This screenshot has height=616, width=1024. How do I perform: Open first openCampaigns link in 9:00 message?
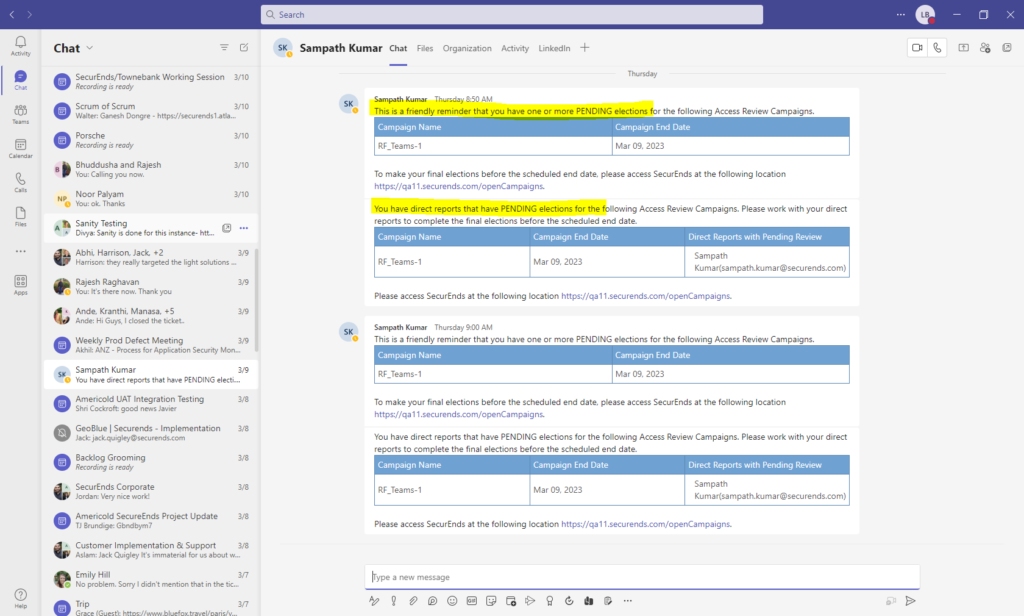click(x=458, y=414)
